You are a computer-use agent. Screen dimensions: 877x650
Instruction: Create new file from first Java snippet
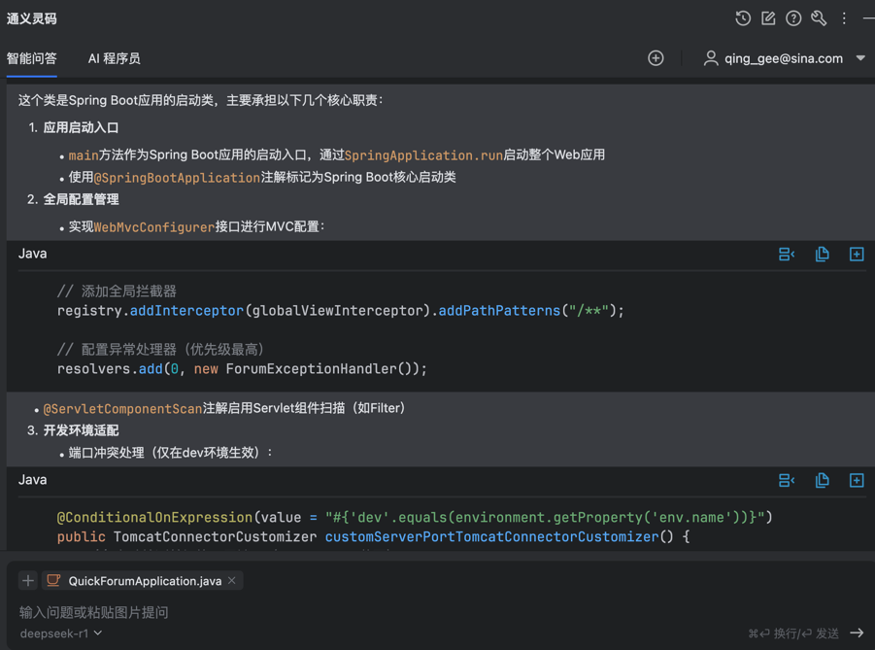click(856, 255)
